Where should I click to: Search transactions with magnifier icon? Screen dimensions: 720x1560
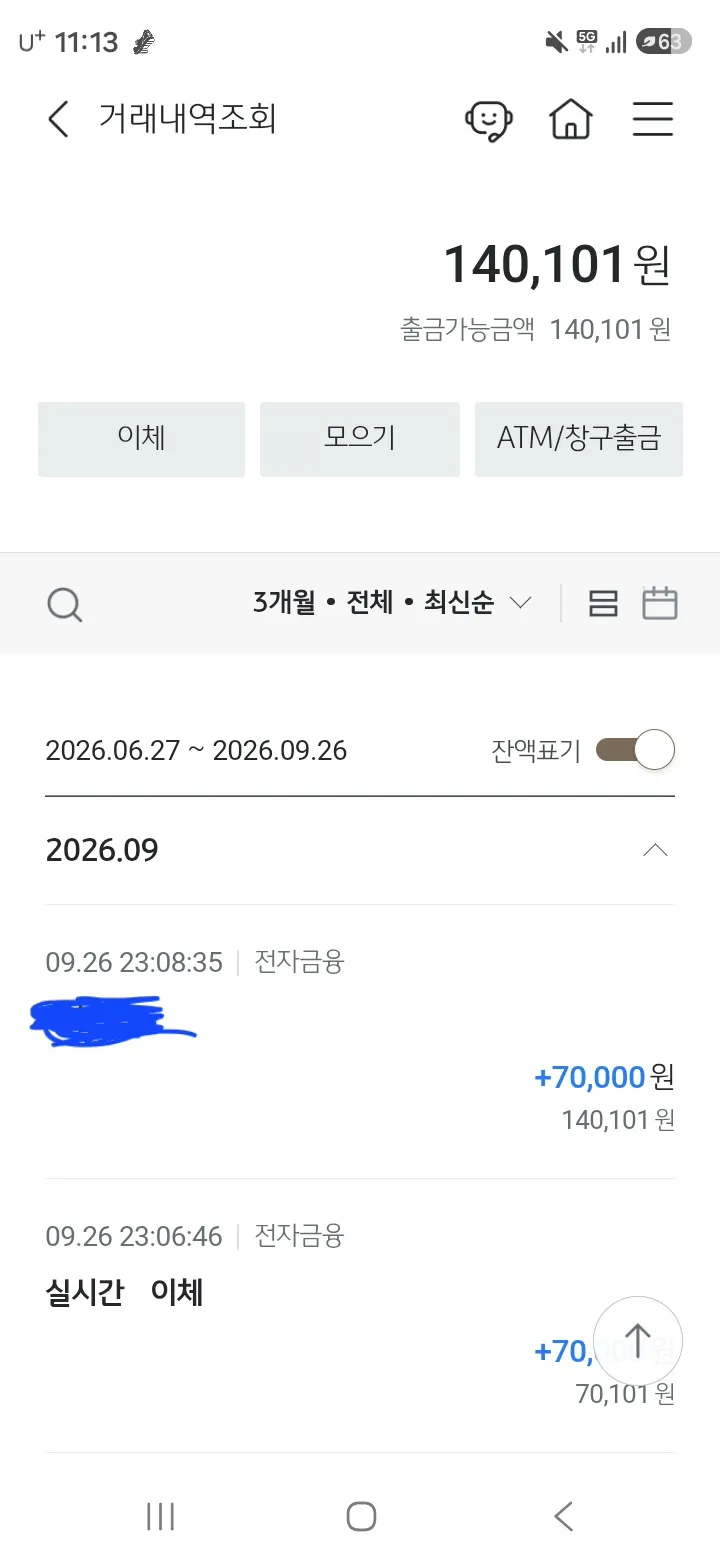coord(65,604)
